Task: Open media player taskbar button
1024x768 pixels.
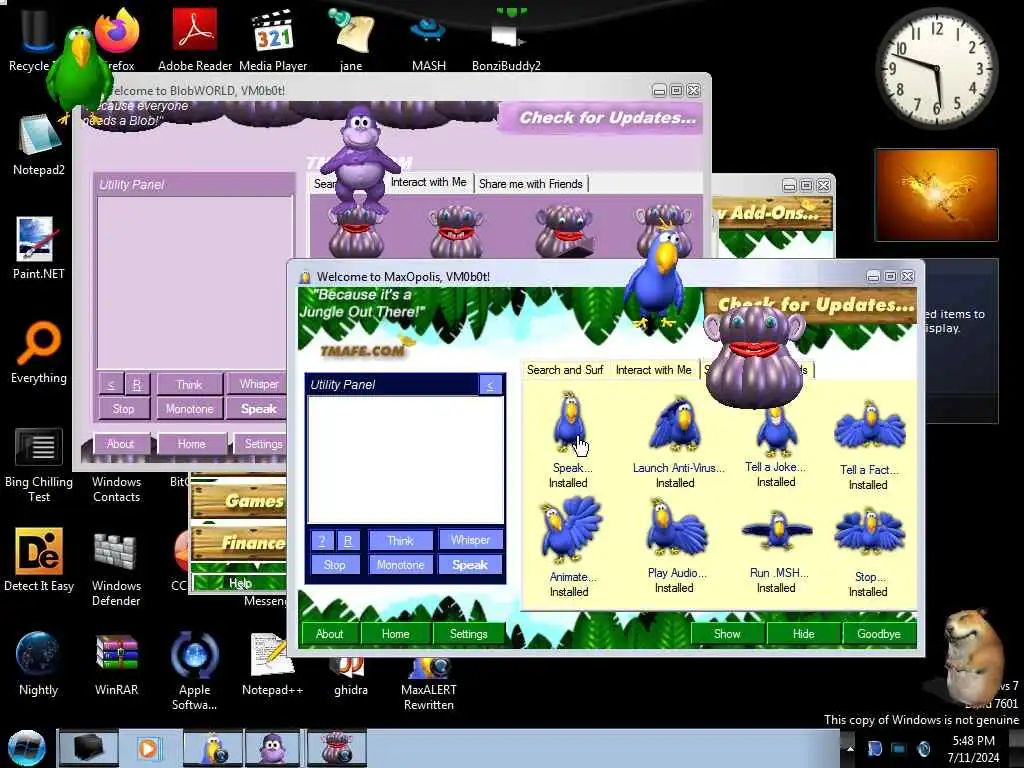Action: tap(149, 748)
